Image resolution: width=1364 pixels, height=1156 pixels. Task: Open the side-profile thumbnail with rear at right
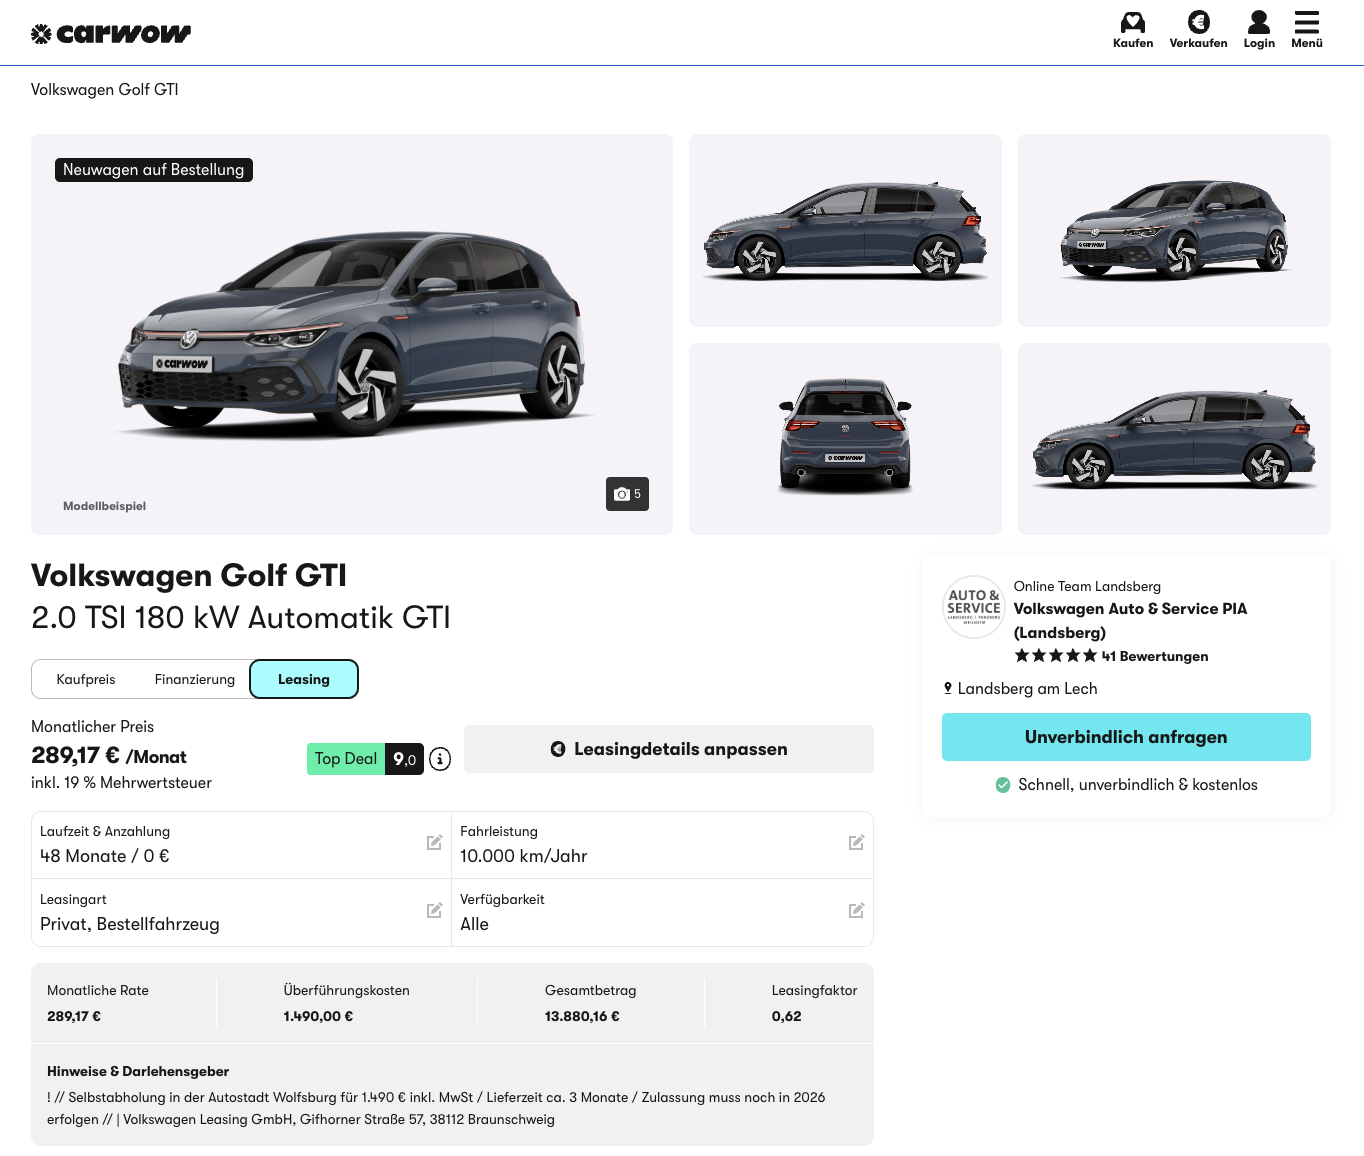tap(845, 230)
